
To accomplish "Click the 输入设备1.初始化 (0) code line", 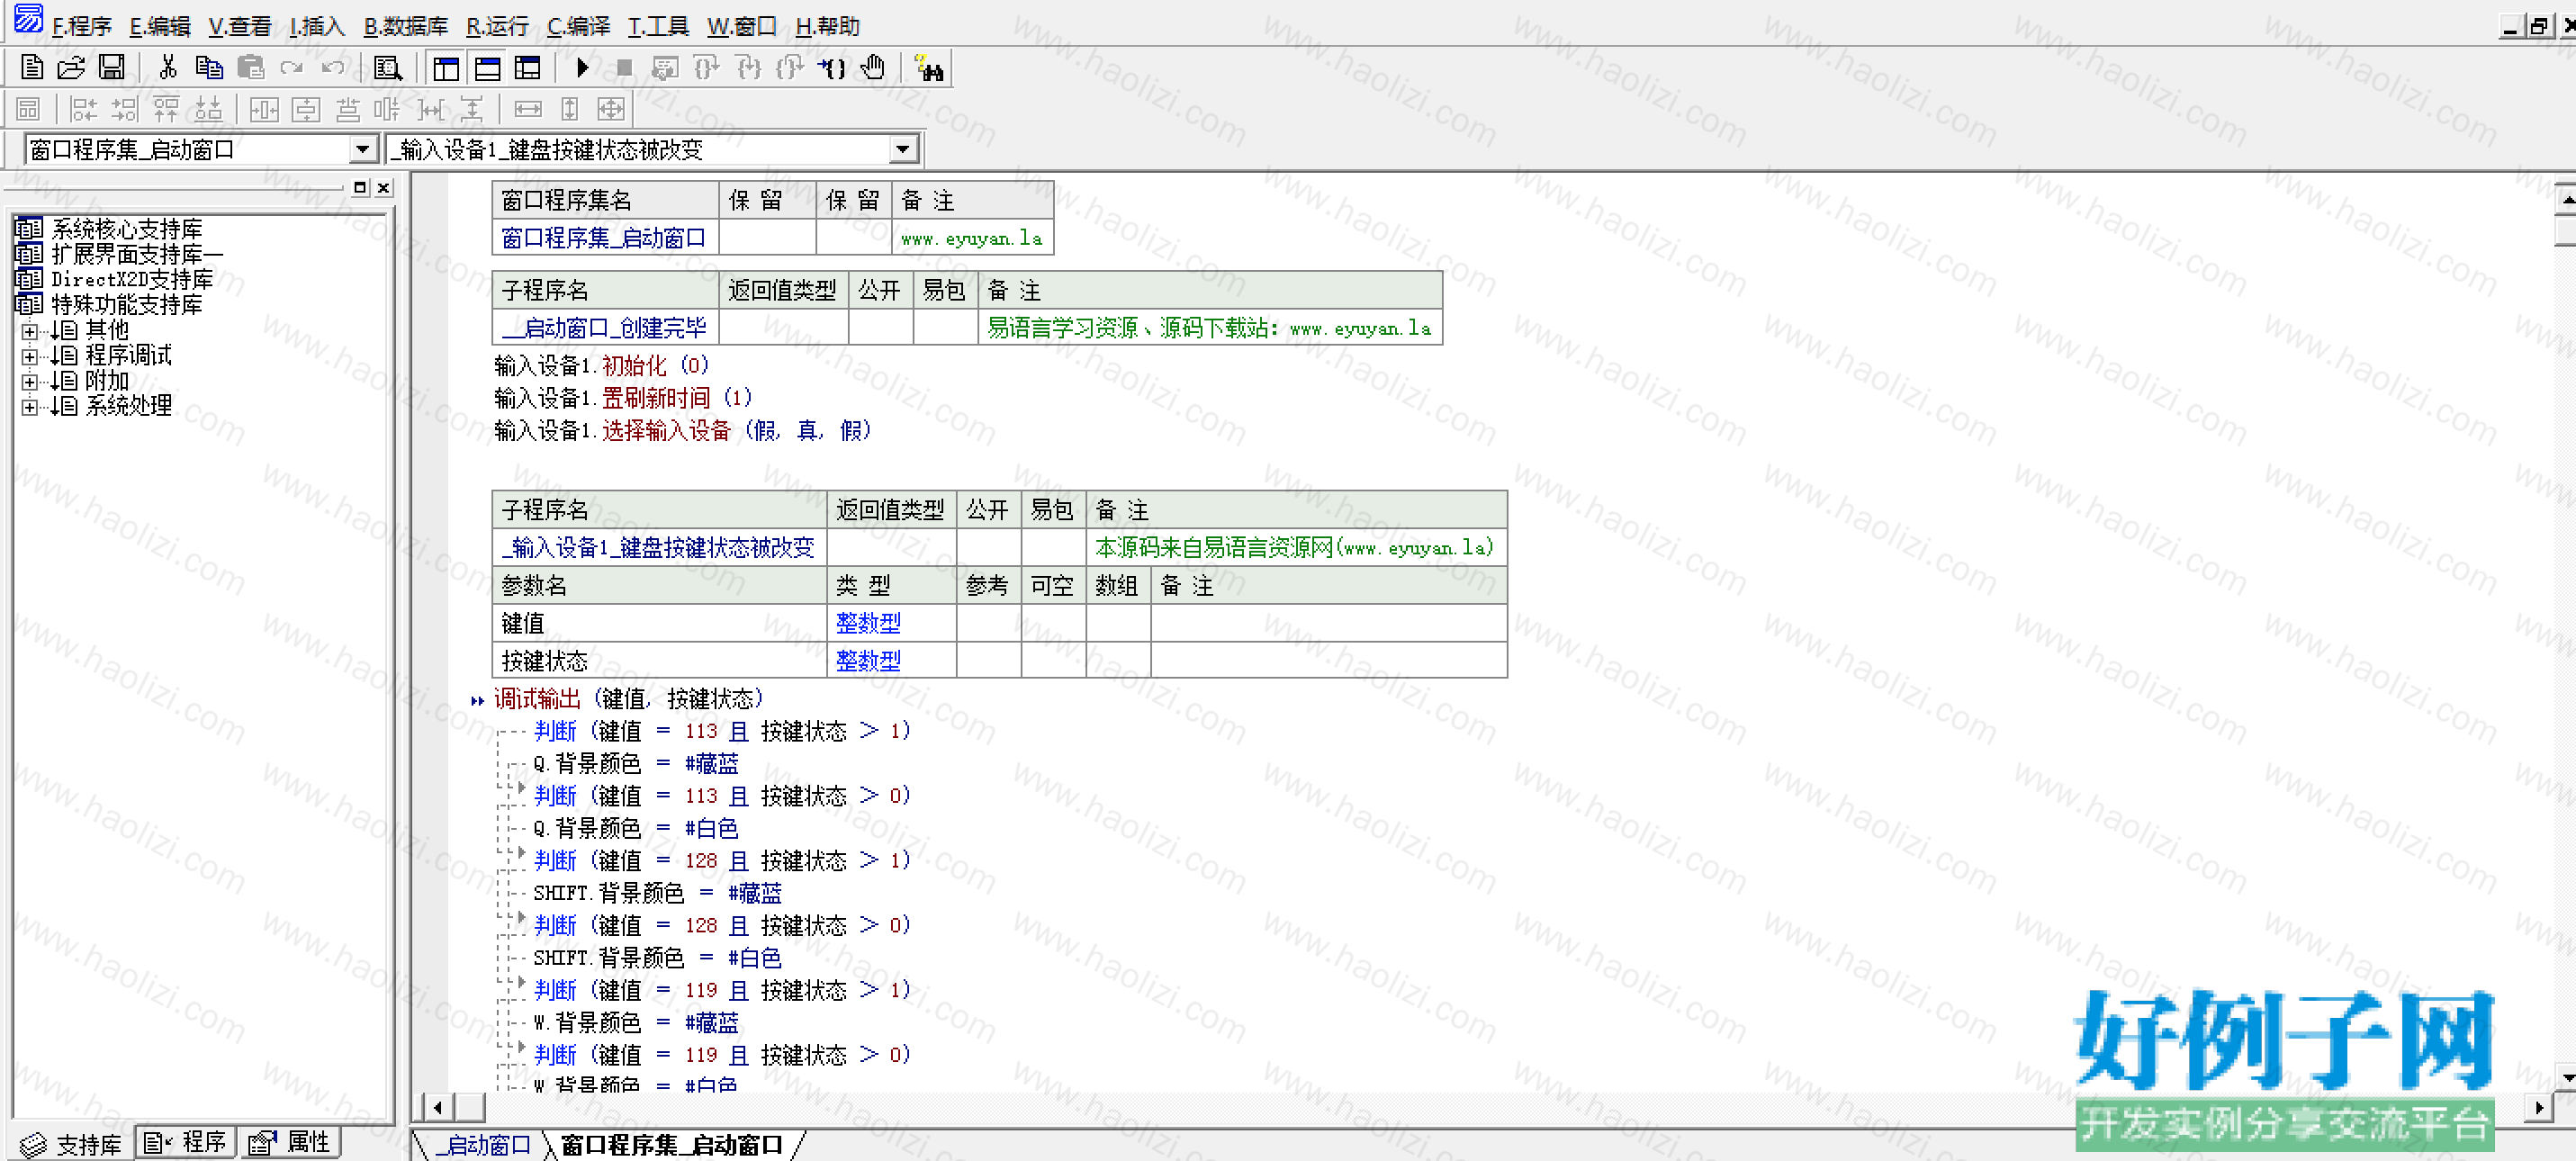I will coord(601,366).
